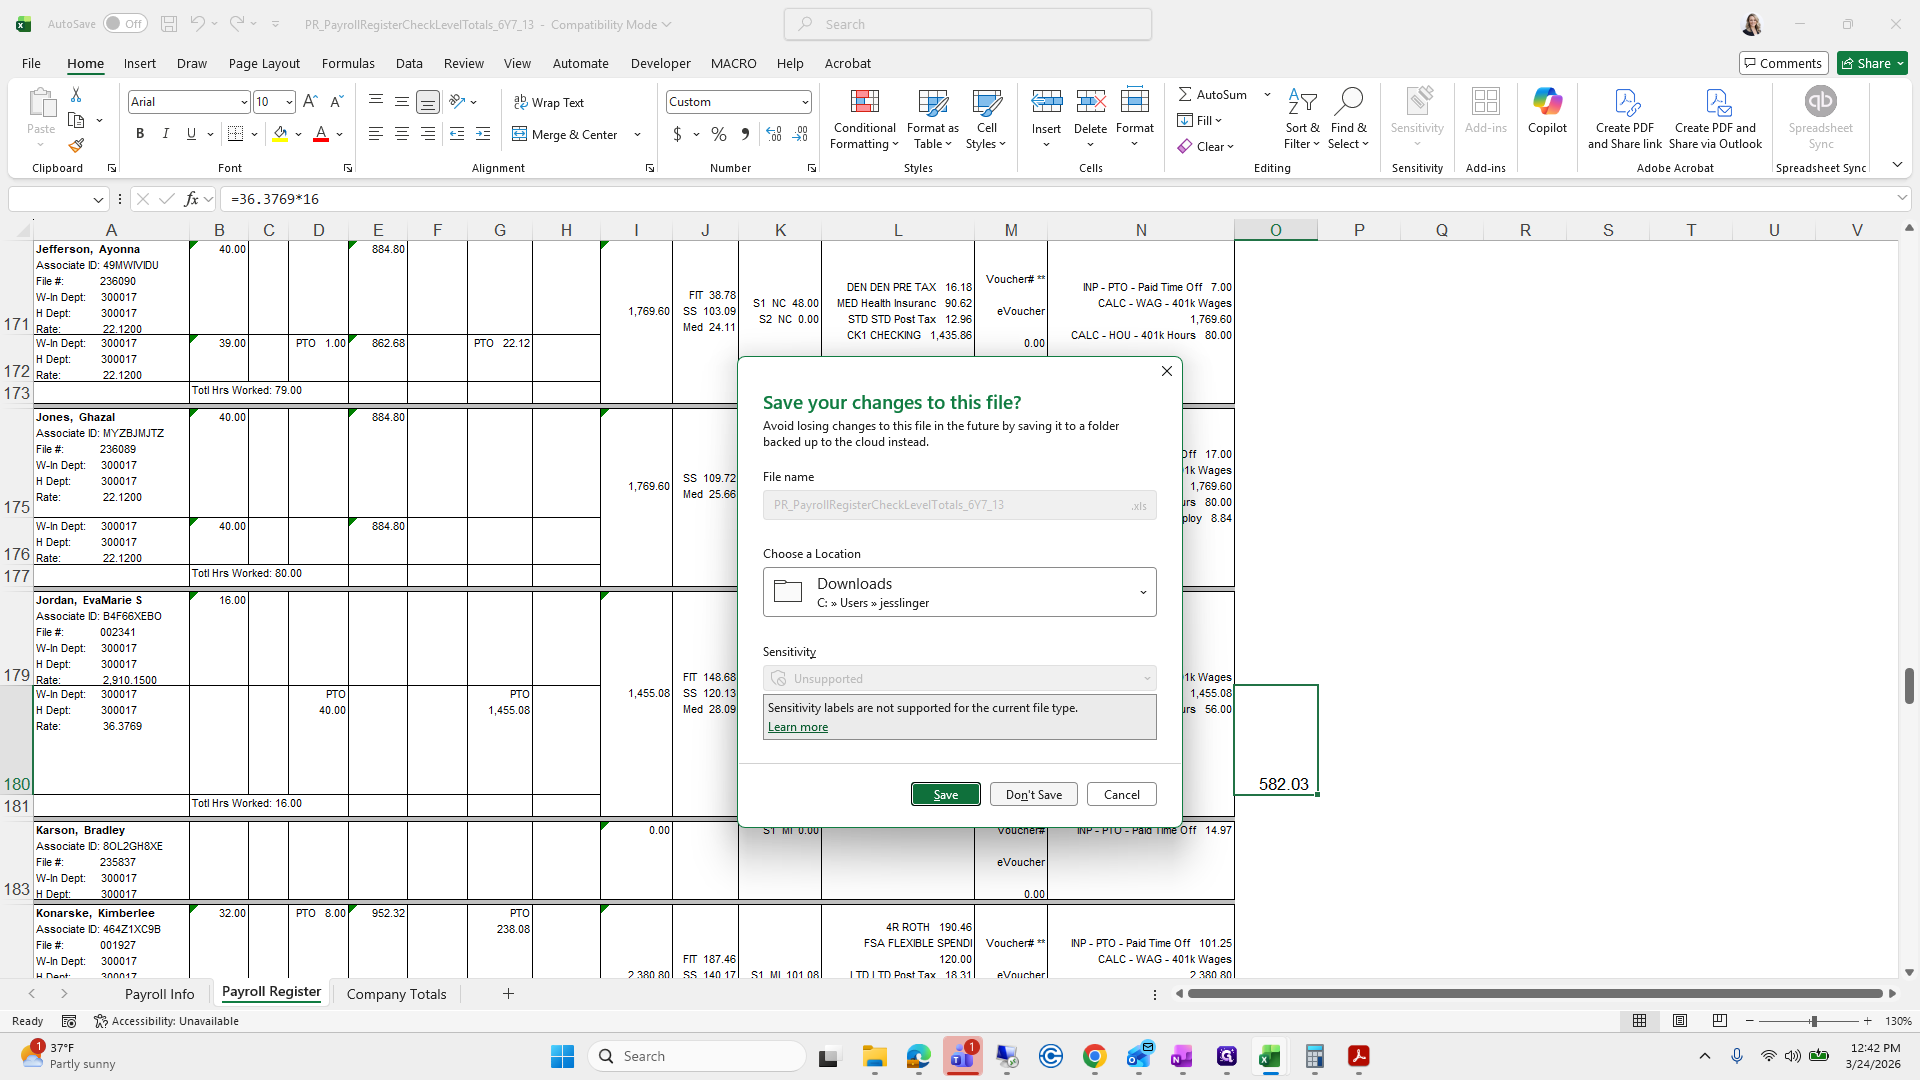
Task: Click the Learn more link
Action: click(x=797, y=727)
